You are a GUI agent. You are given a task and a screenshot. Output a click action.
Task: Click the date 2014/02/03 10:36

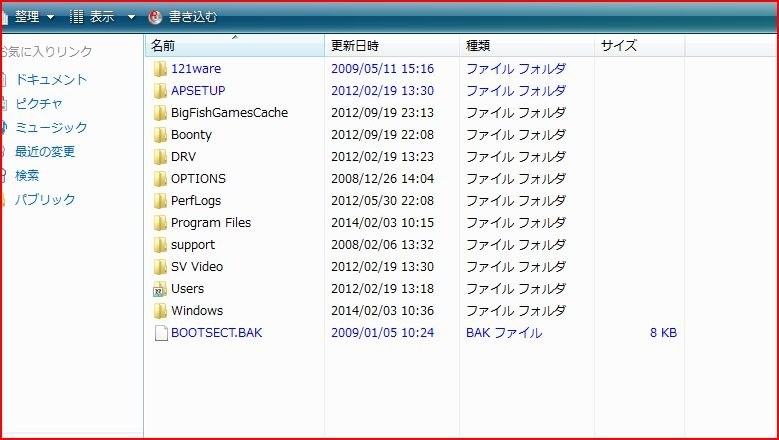(383, 310)
